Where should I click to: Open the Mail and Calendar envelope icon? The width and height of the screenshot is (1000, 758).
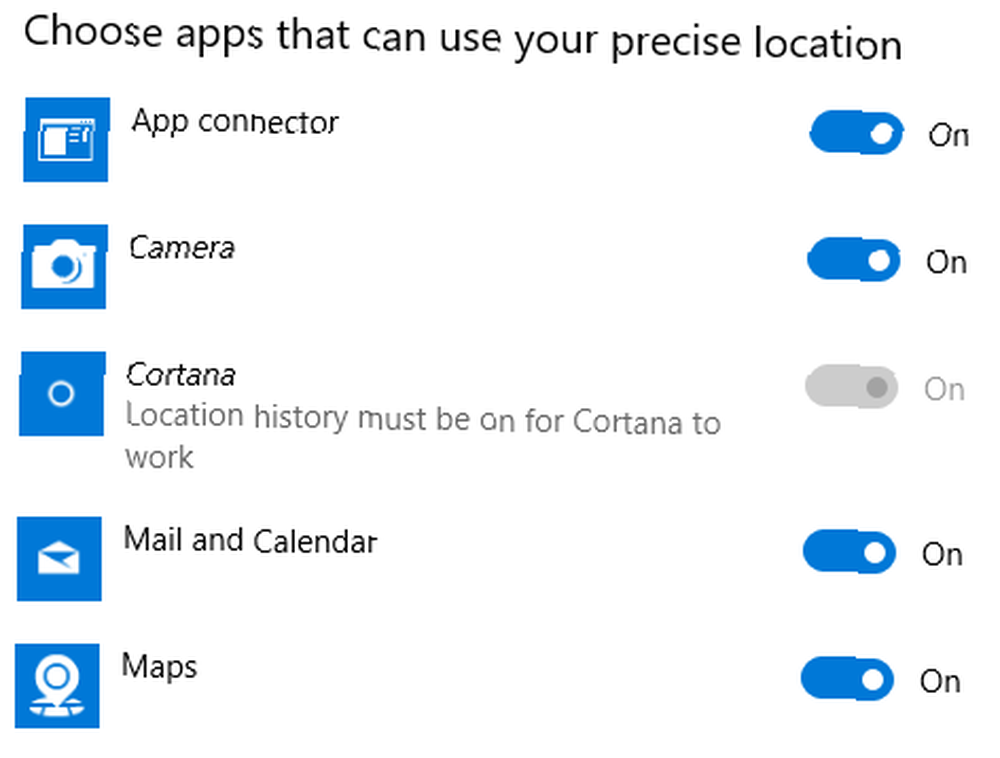pos(59,558)
